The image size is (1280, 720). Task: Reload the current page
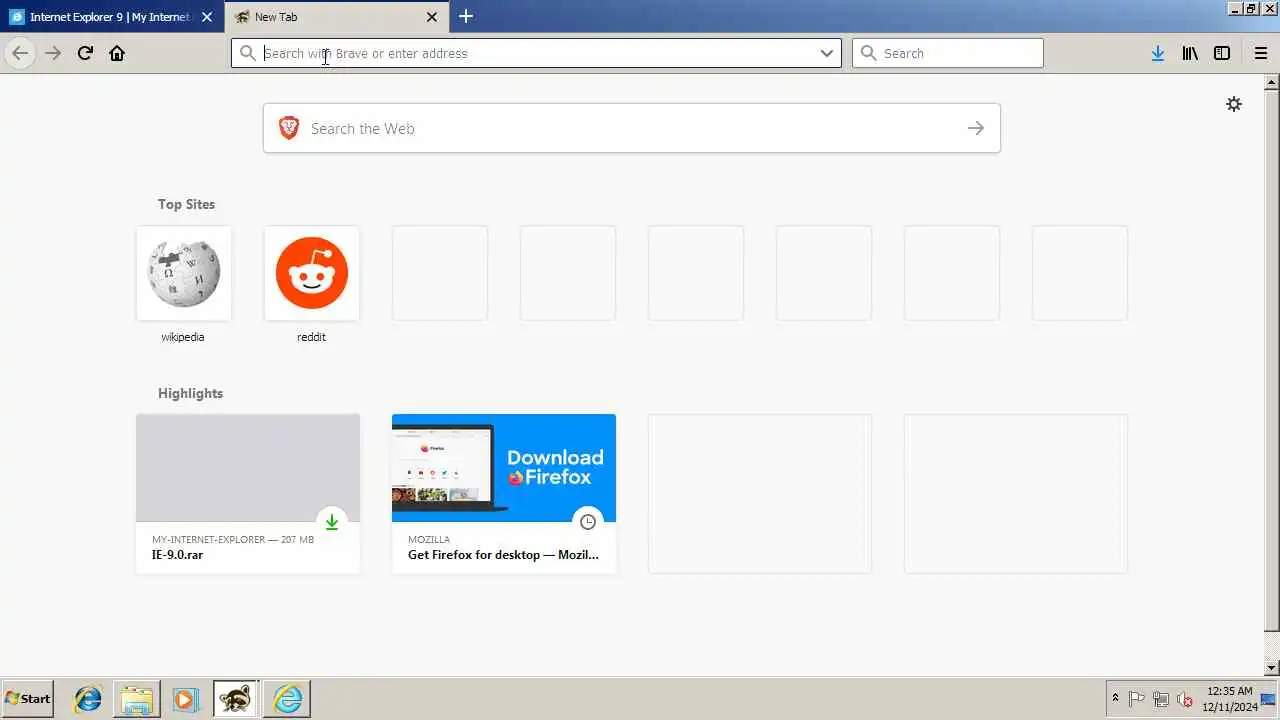(x=85, y=53)
